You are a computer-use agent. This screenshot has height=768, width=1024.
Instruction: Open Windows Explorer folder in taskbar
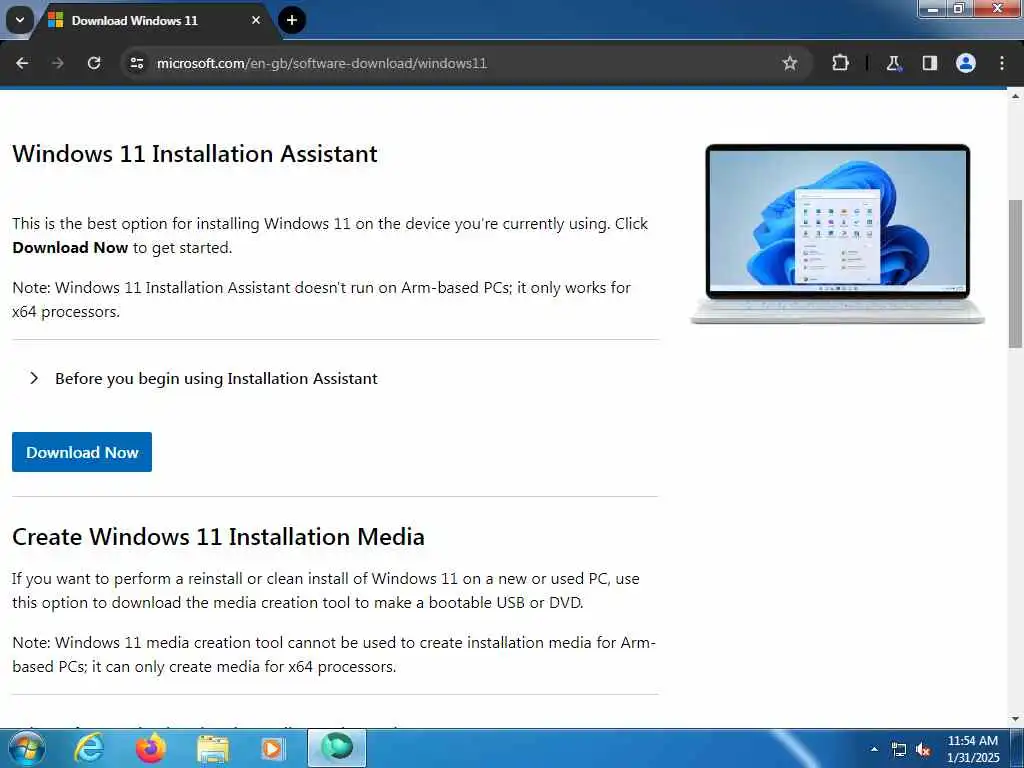(213, 748)
